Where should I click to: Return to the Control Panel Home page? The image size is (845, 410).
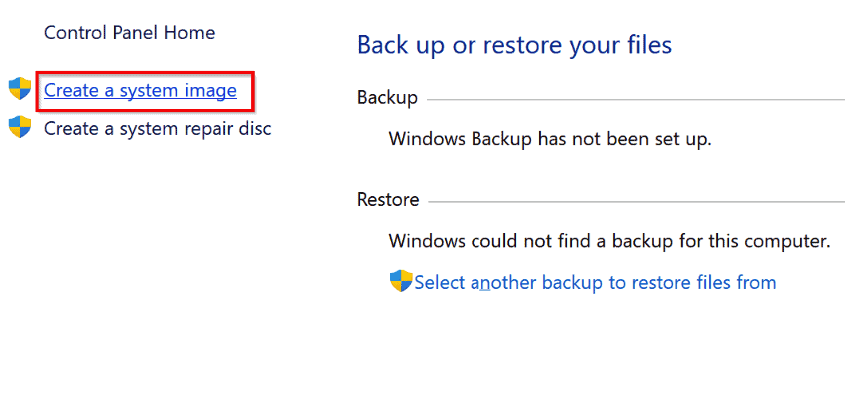pos(129,33)
